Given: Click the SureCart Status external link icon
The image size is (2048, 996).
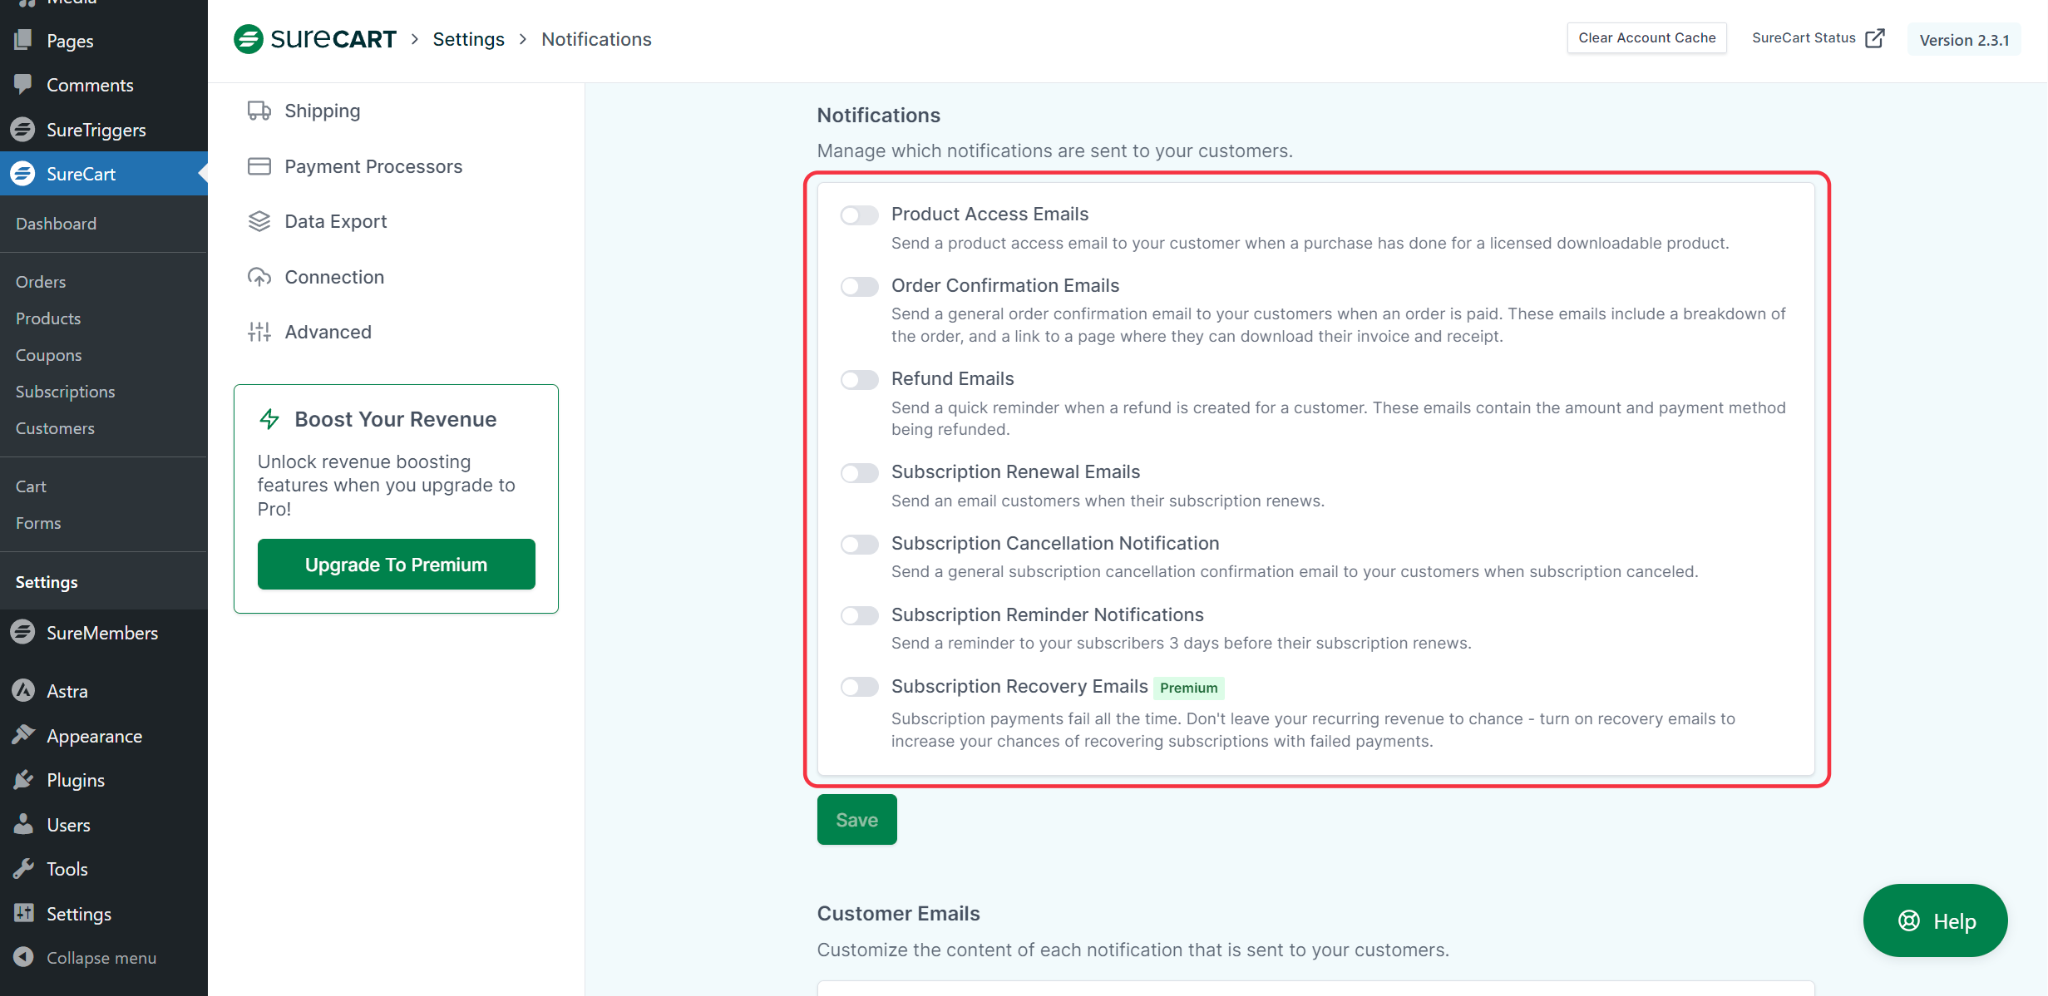Looking at the screenshot, I should [x=1875, y=38].
